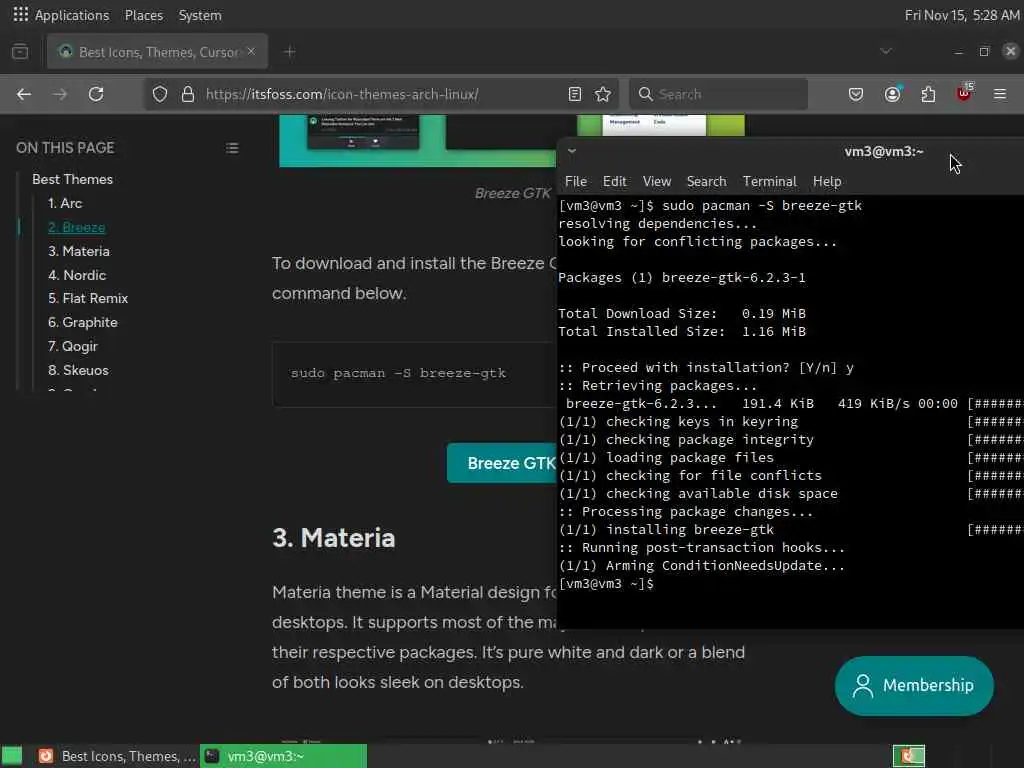
Task: Click the workspace switcher in bottom panel
Action: [909, 756]
